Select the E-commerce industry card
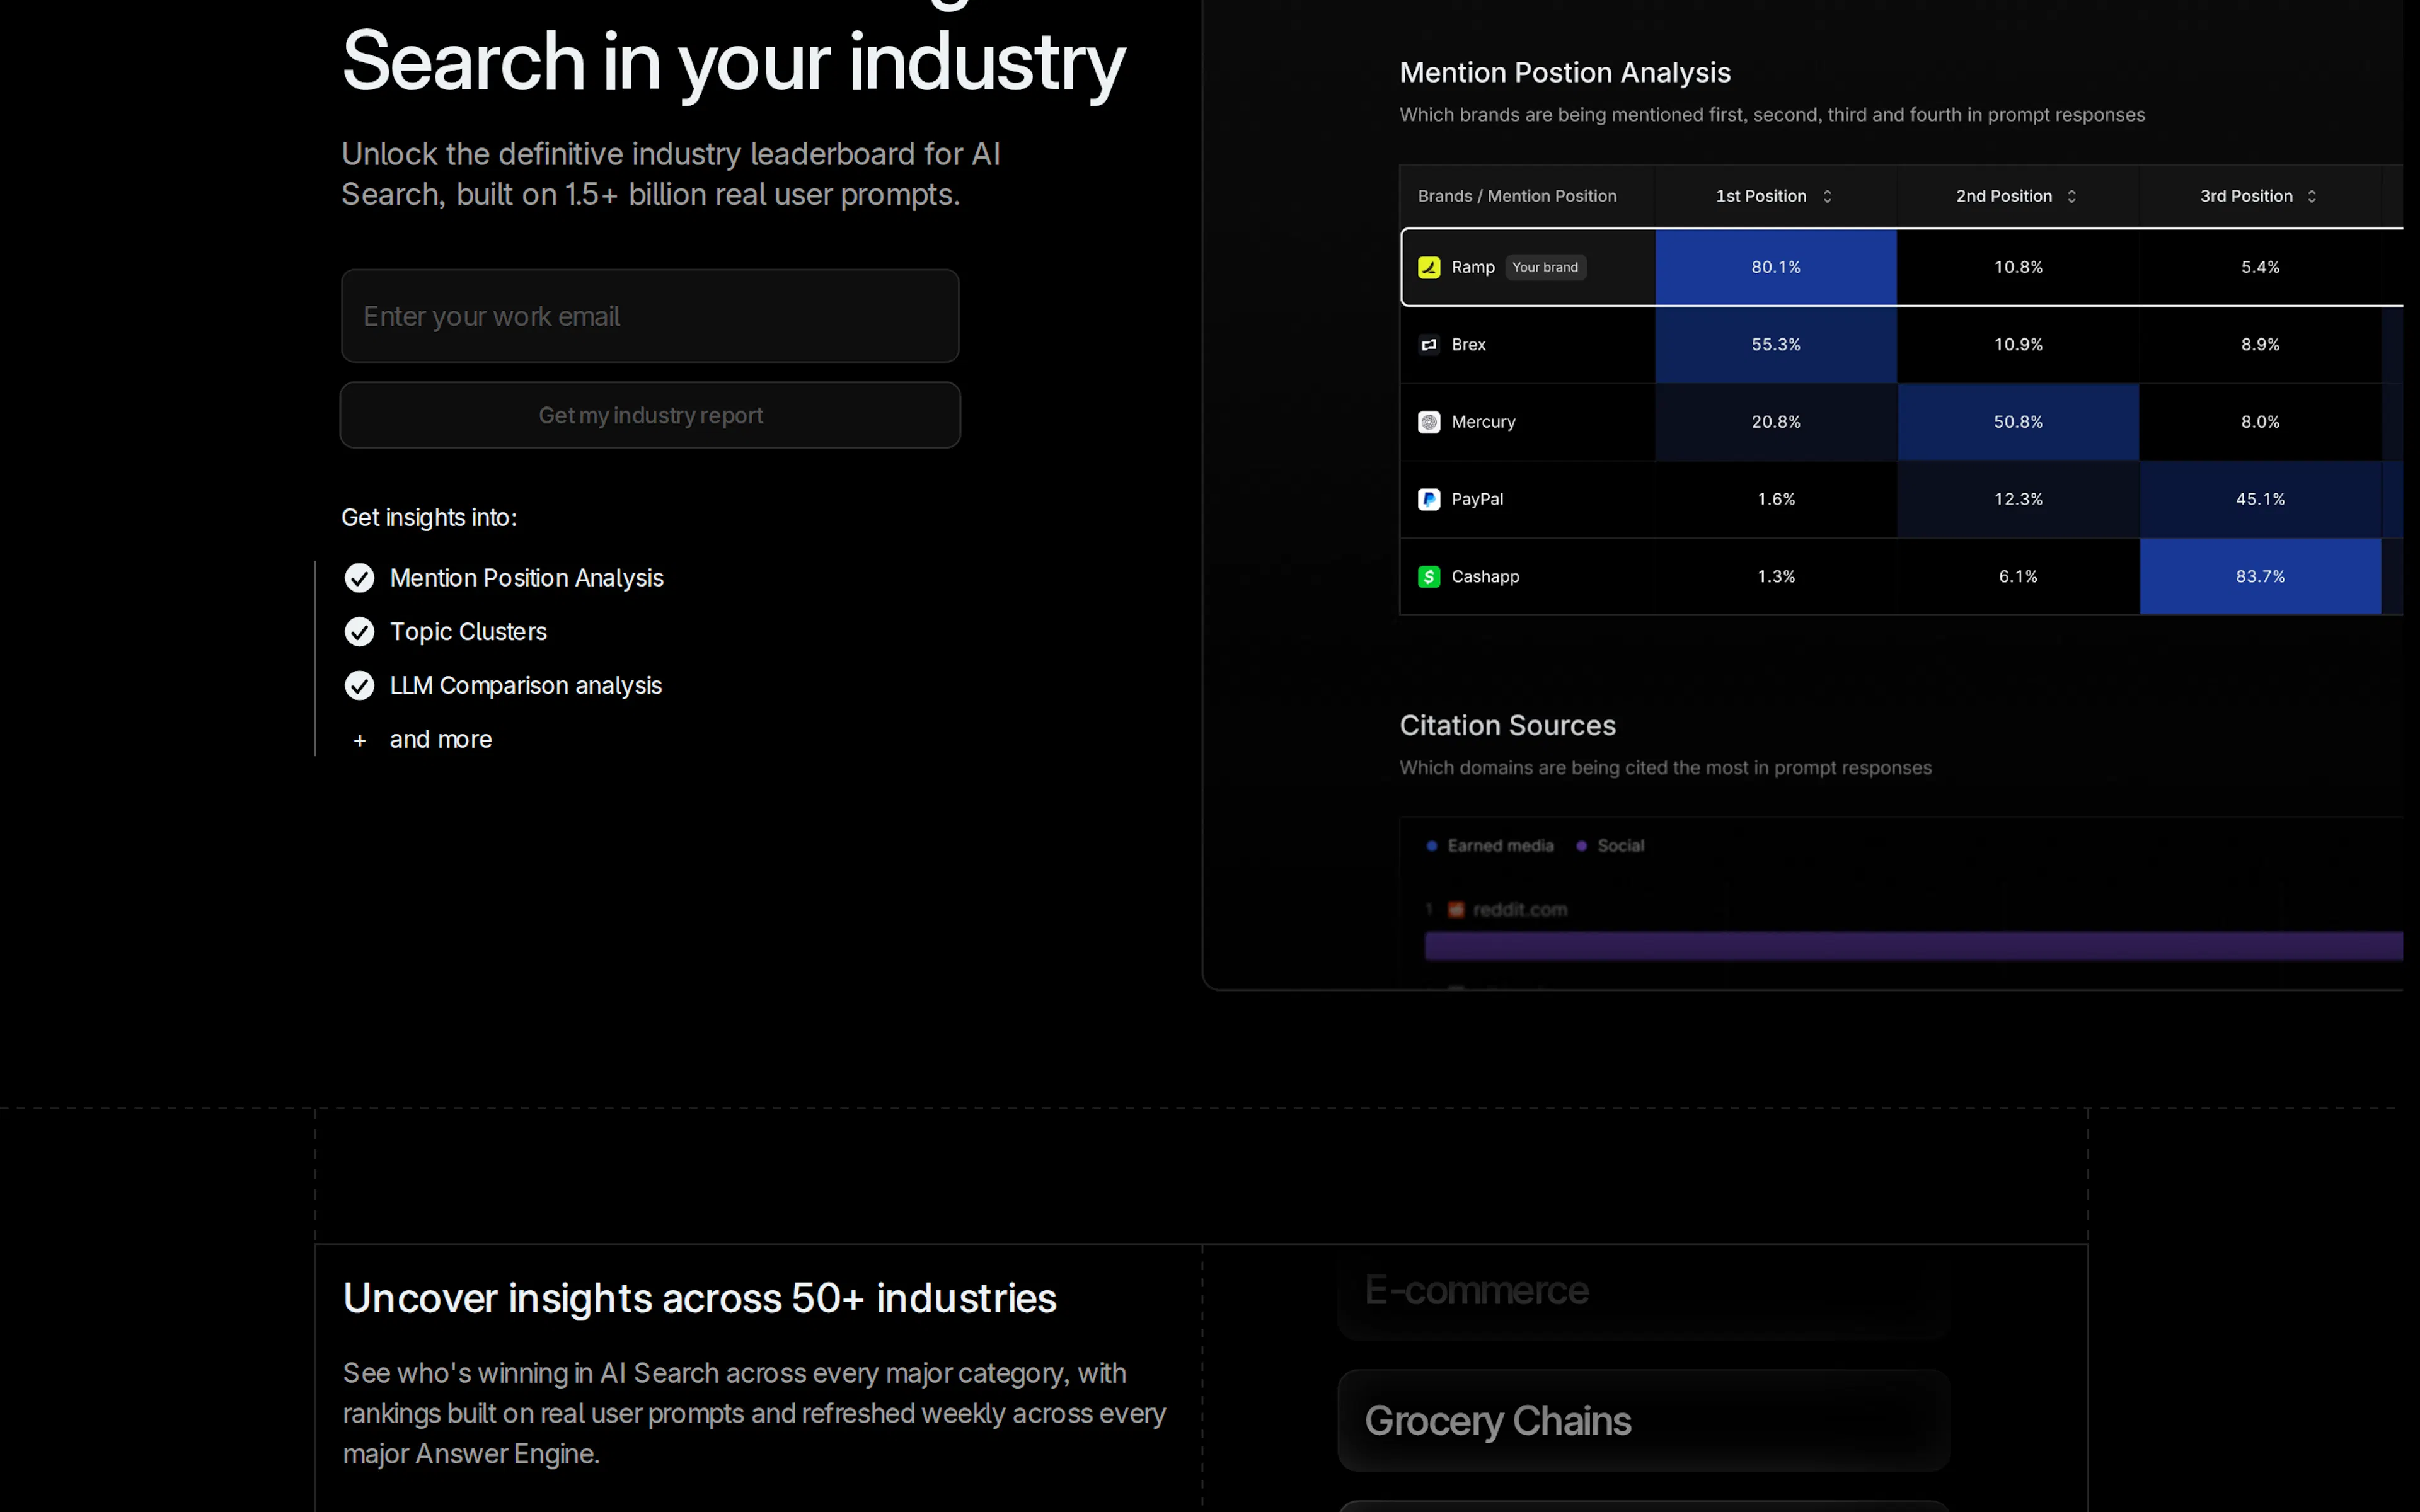This screenshot has height=1512, width=2420. 1644,1292
